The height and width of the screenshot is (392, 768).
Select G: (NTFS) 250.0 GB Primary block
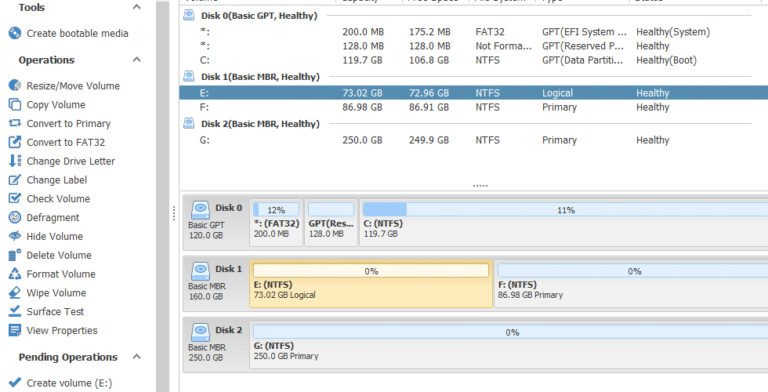pos(509,345)
